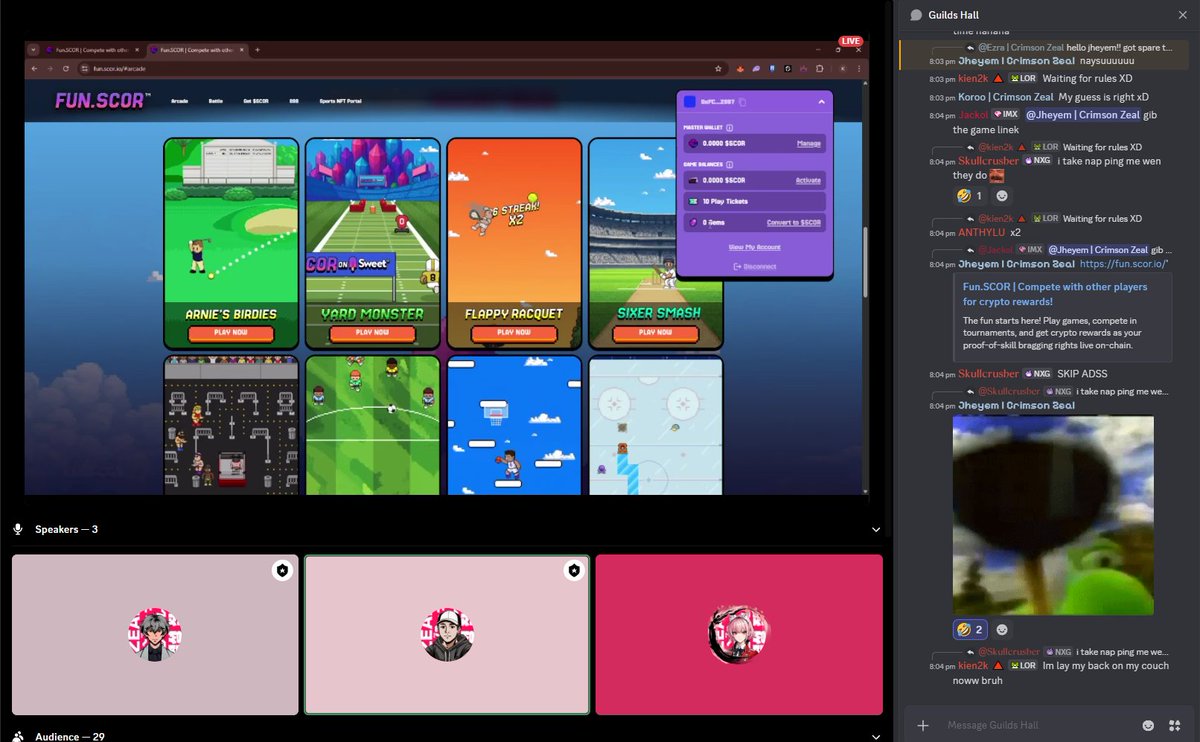Click the Jheyem | Crimson Zeal mention by Jackol
This screenshot has width=1200, height=742.
pos(1083,115)
